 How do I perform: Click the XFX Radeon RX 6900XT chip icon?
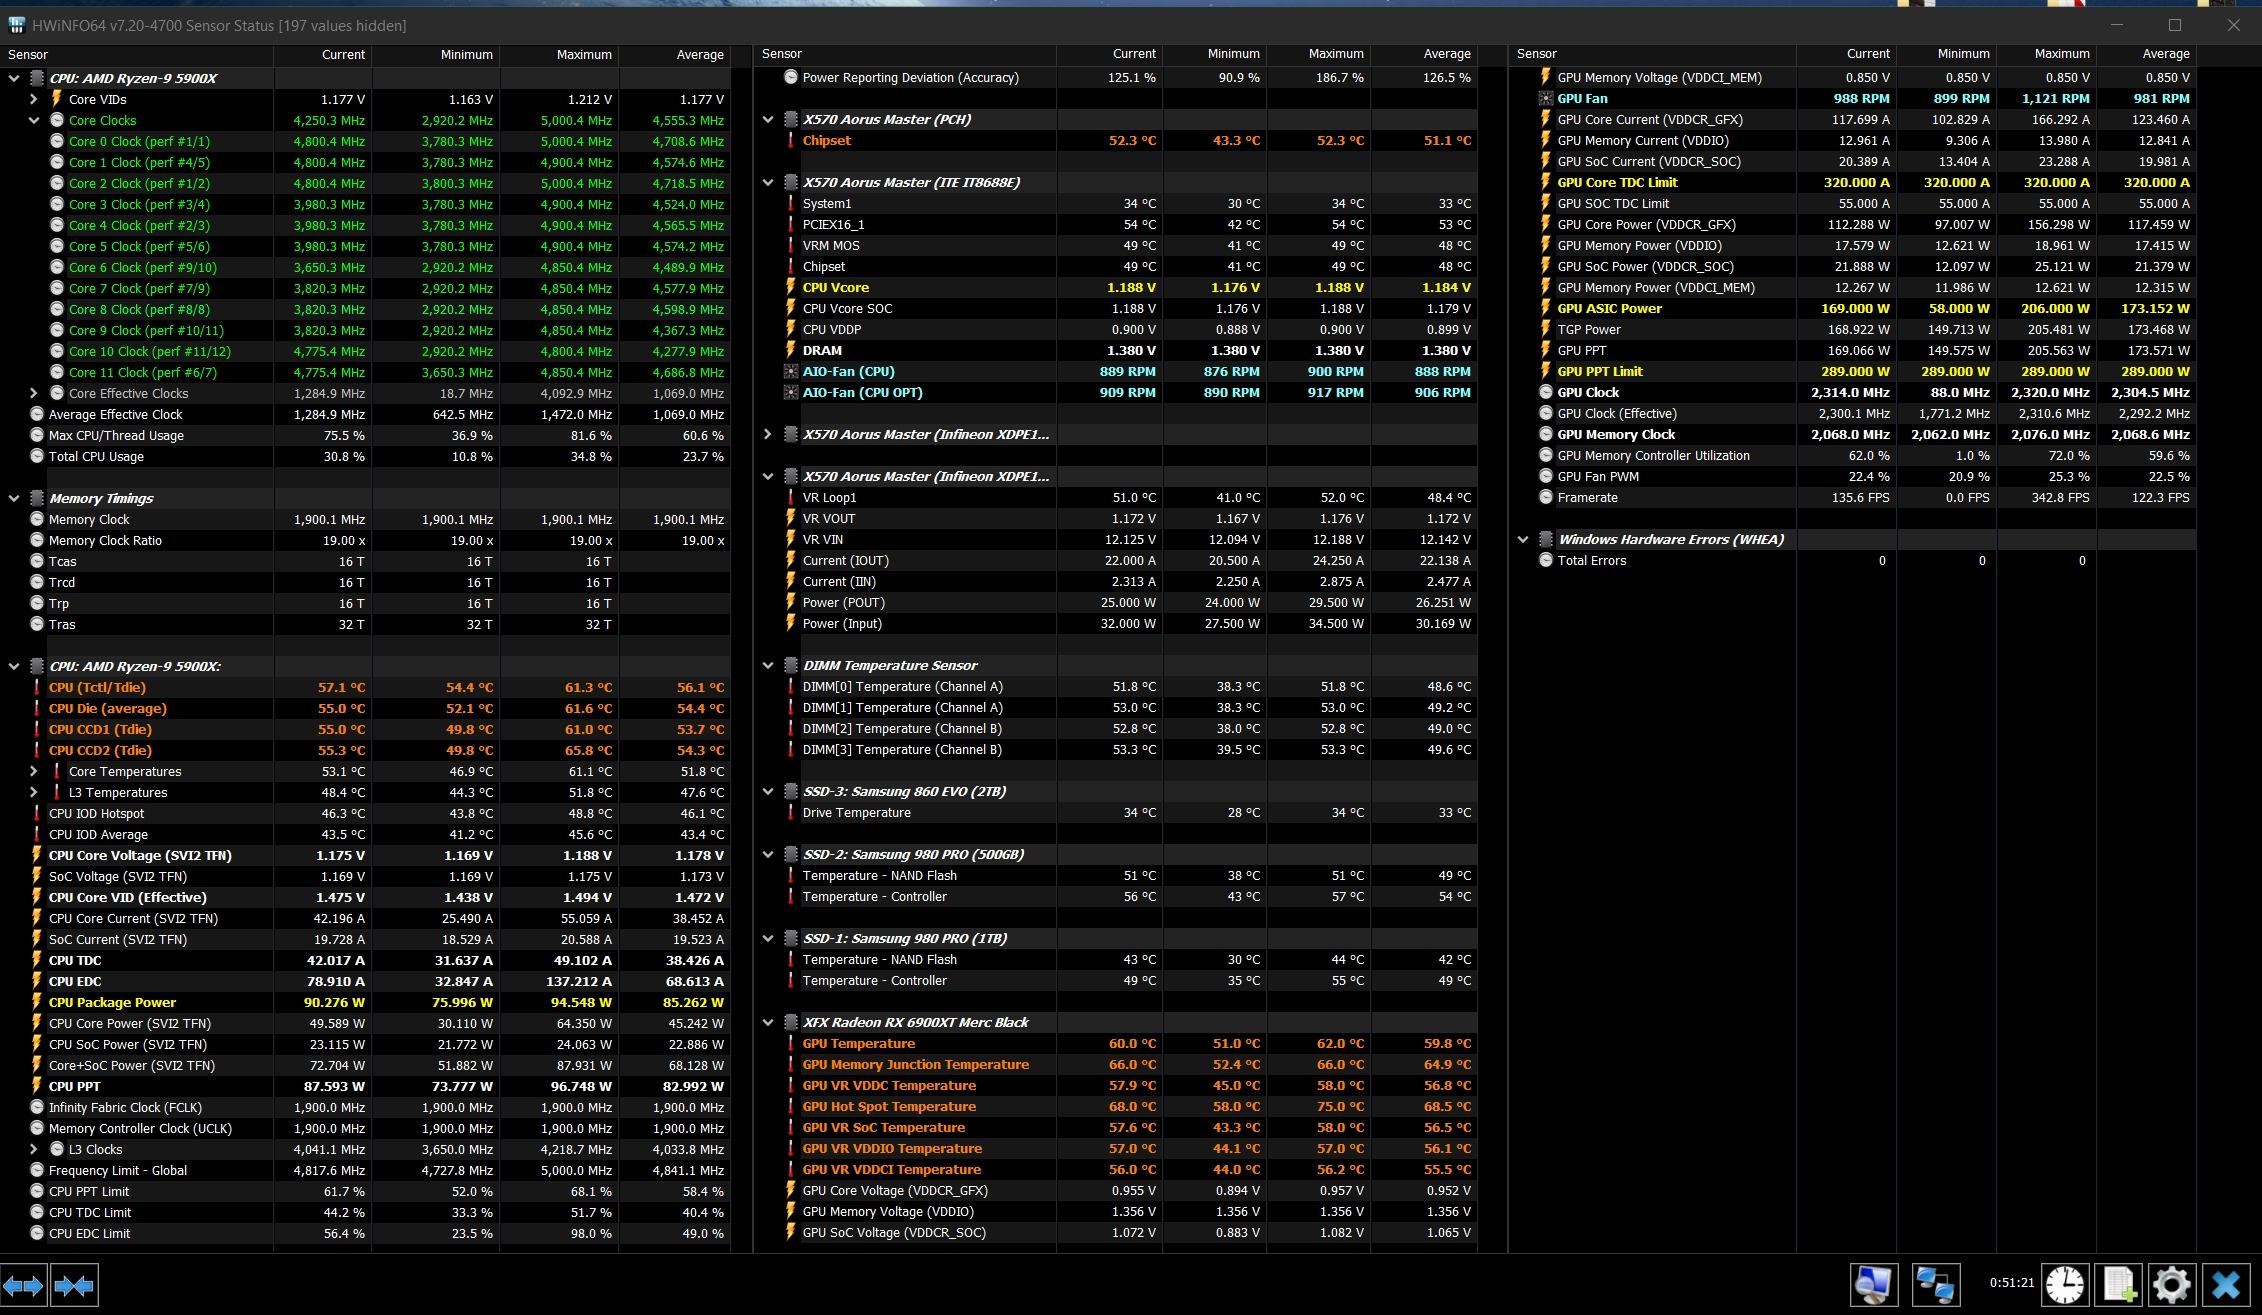point(790,1022)
